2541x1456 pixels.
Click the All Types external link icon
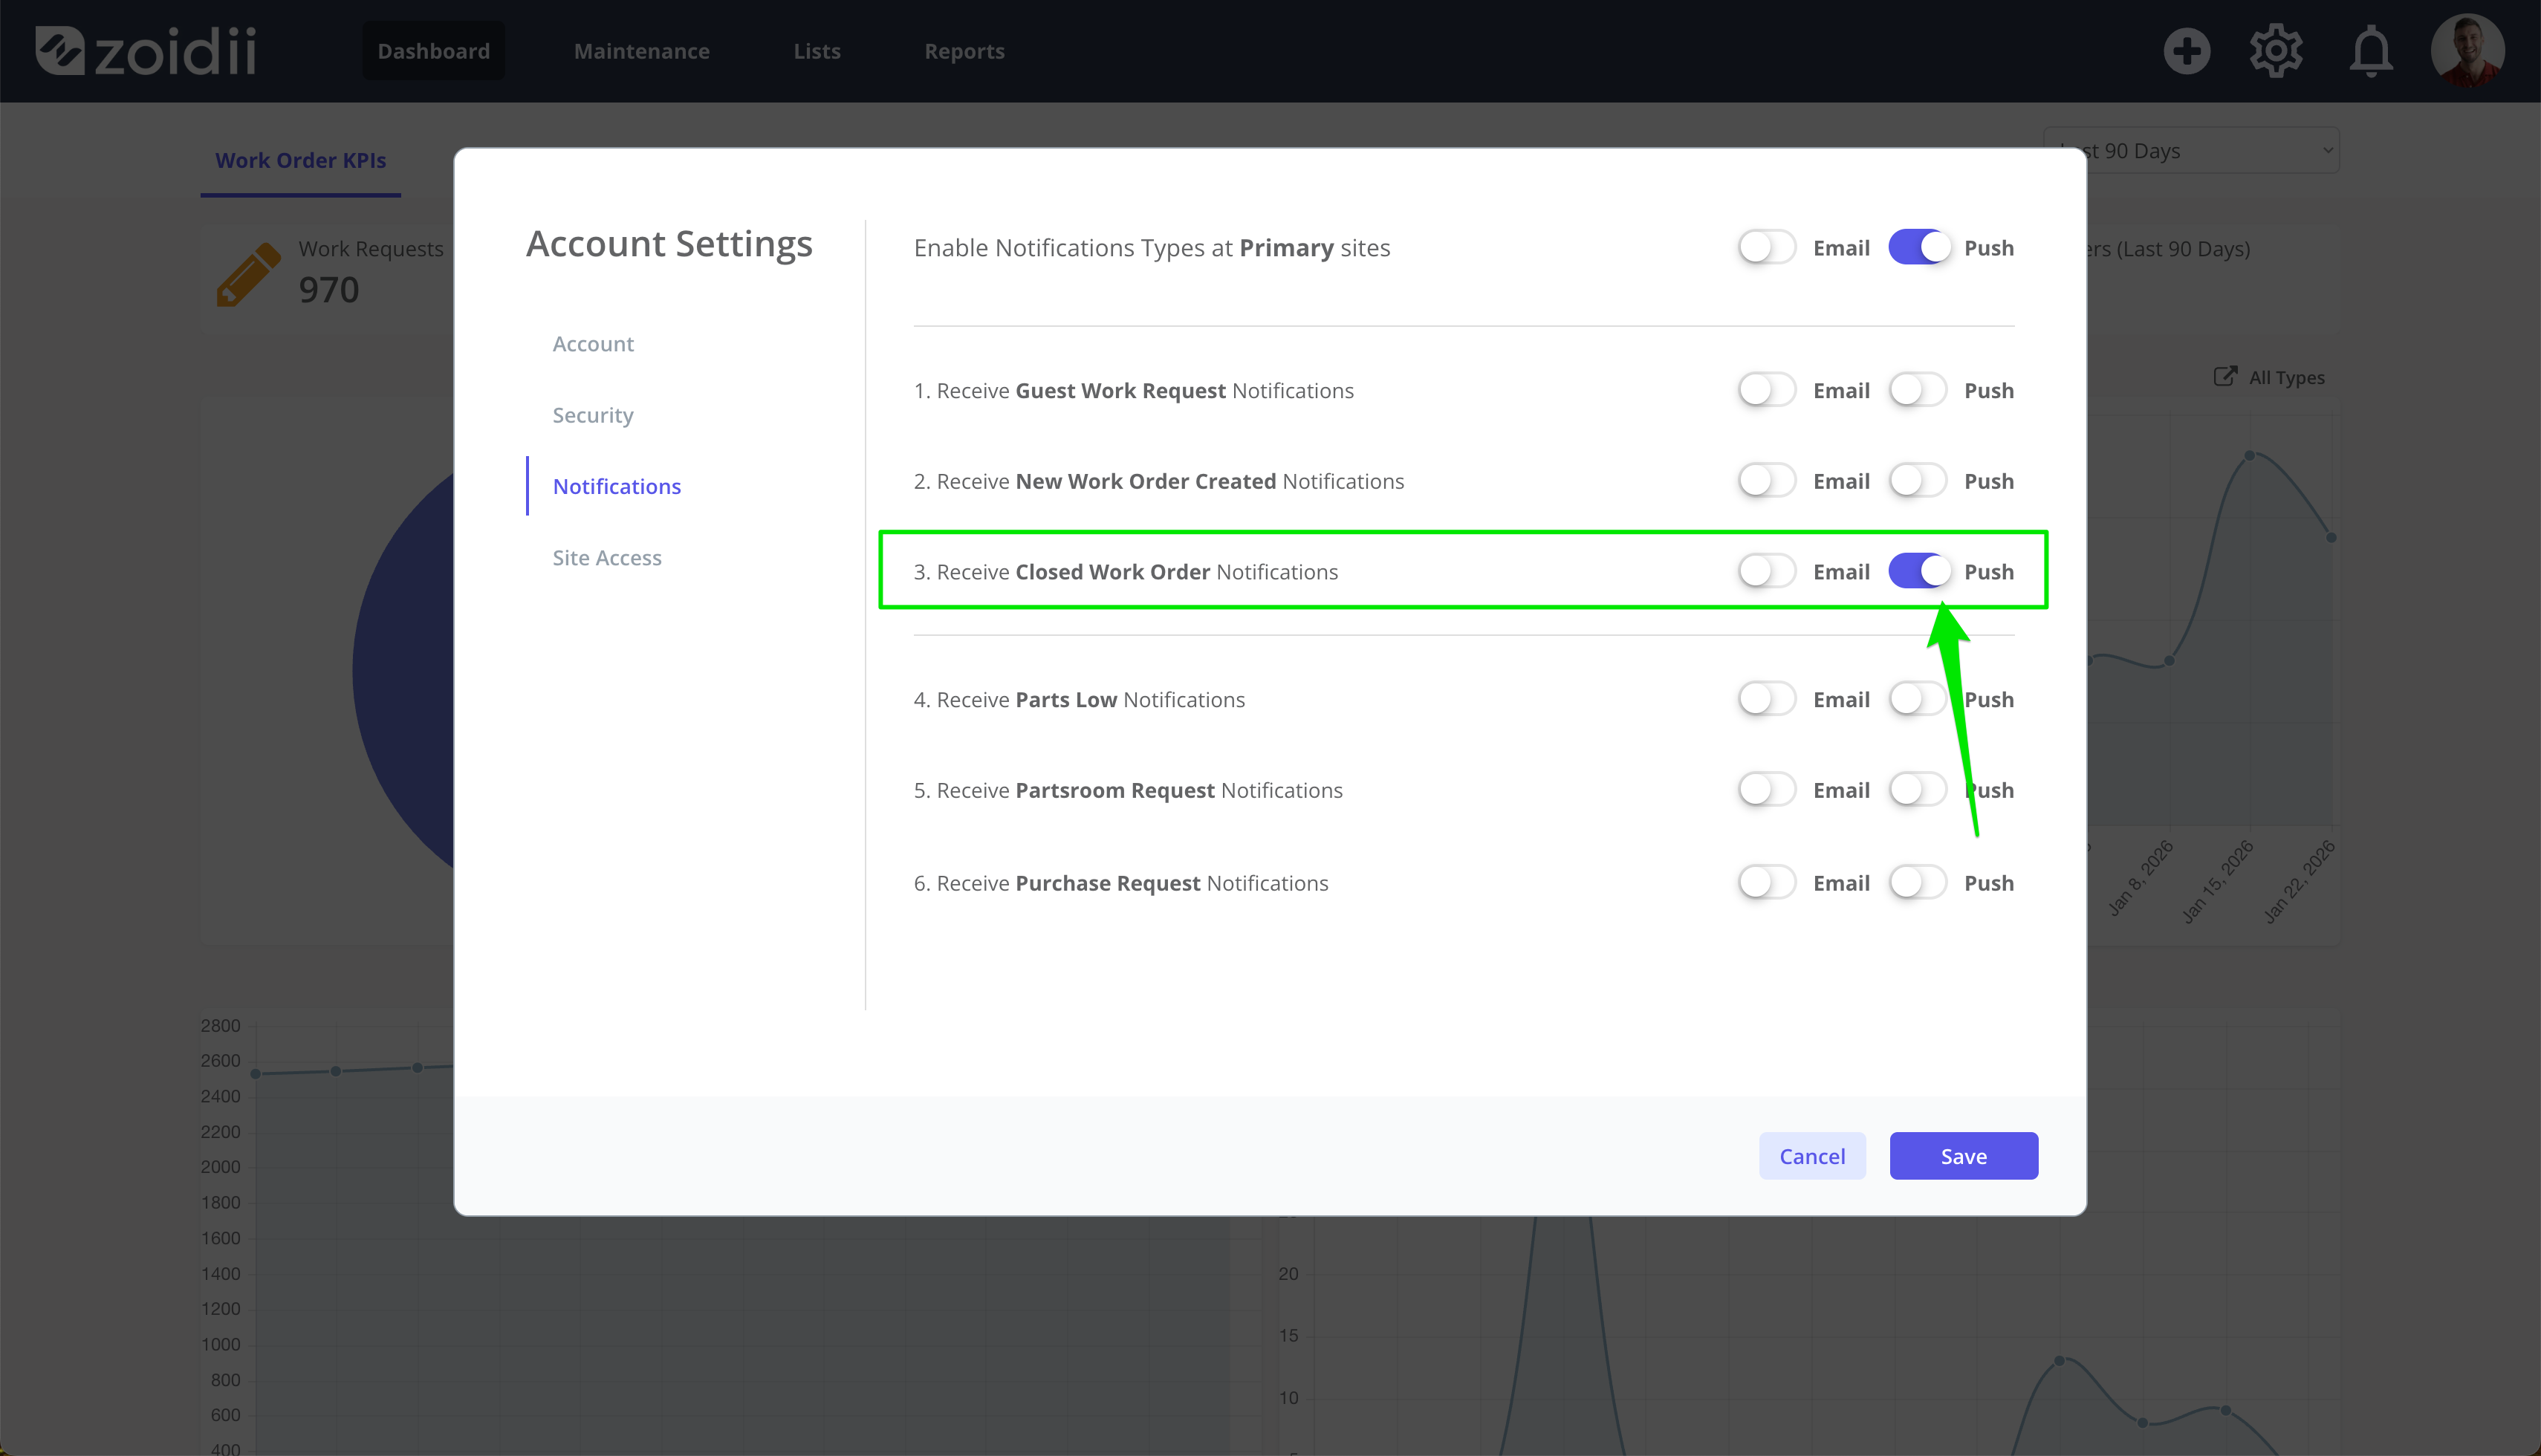(x=2224, y=377)
